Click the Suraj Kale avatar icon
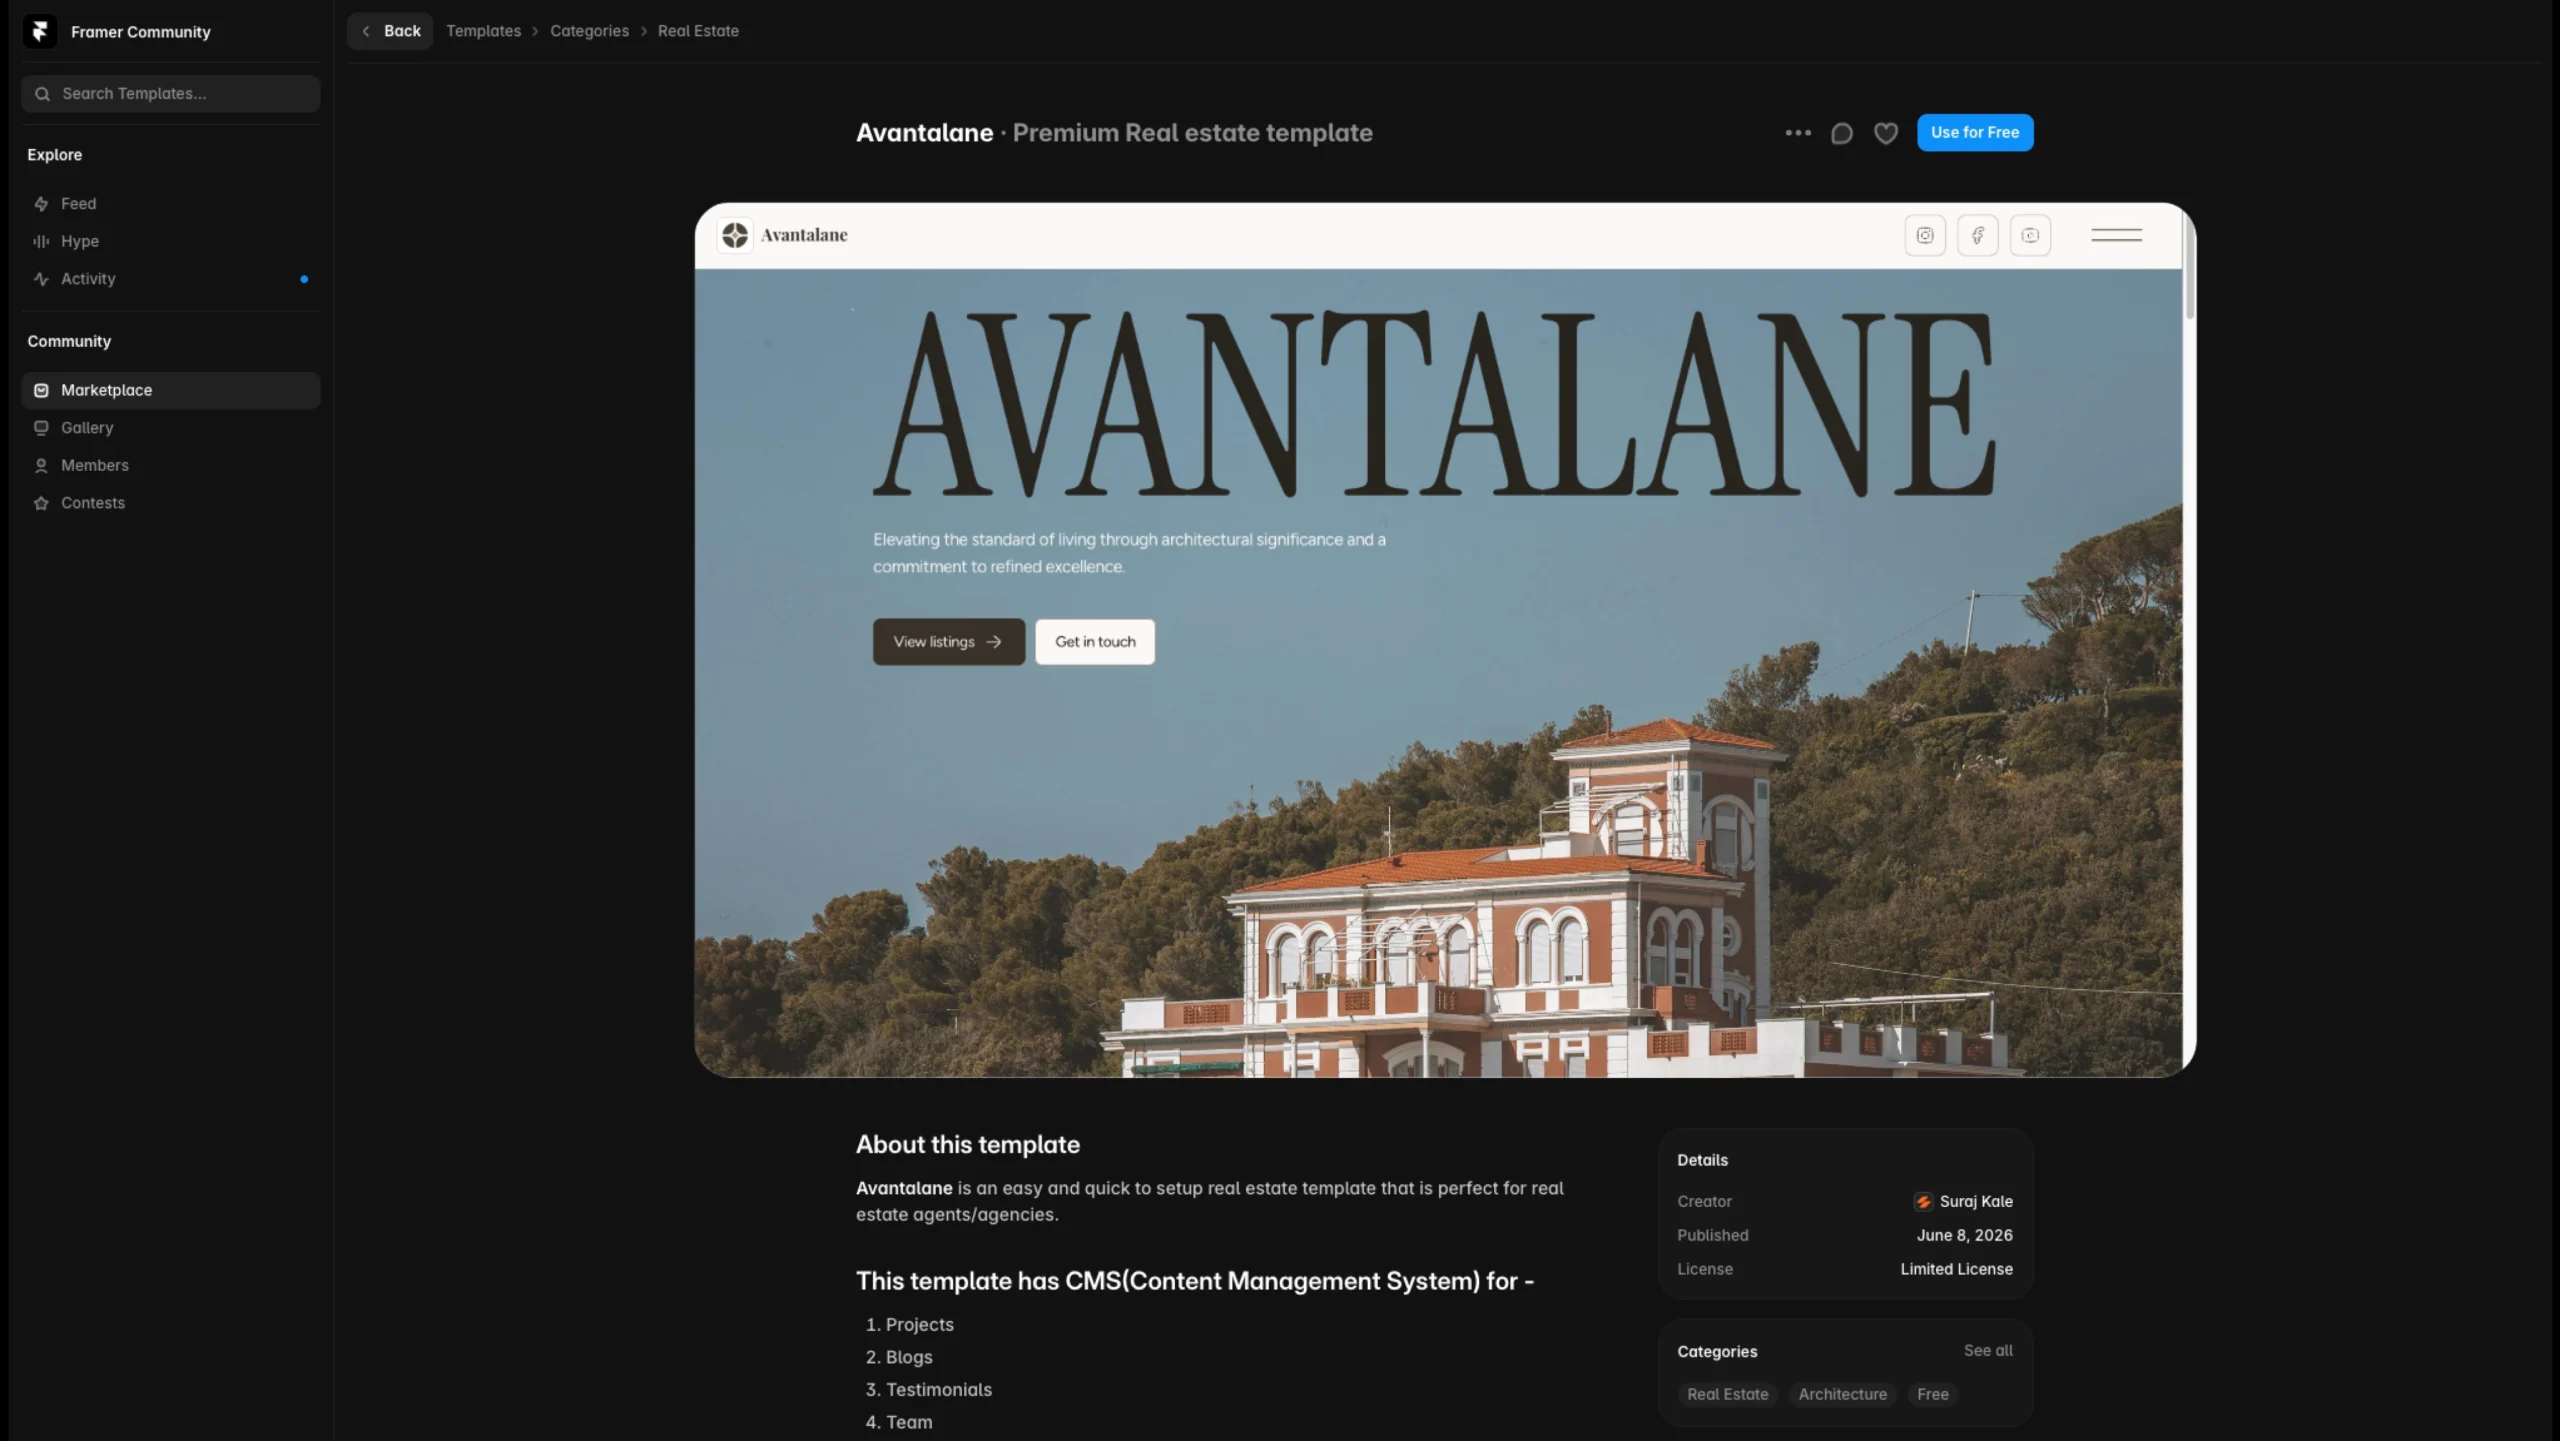 pyautogui.click(x=1922, y=1202)
